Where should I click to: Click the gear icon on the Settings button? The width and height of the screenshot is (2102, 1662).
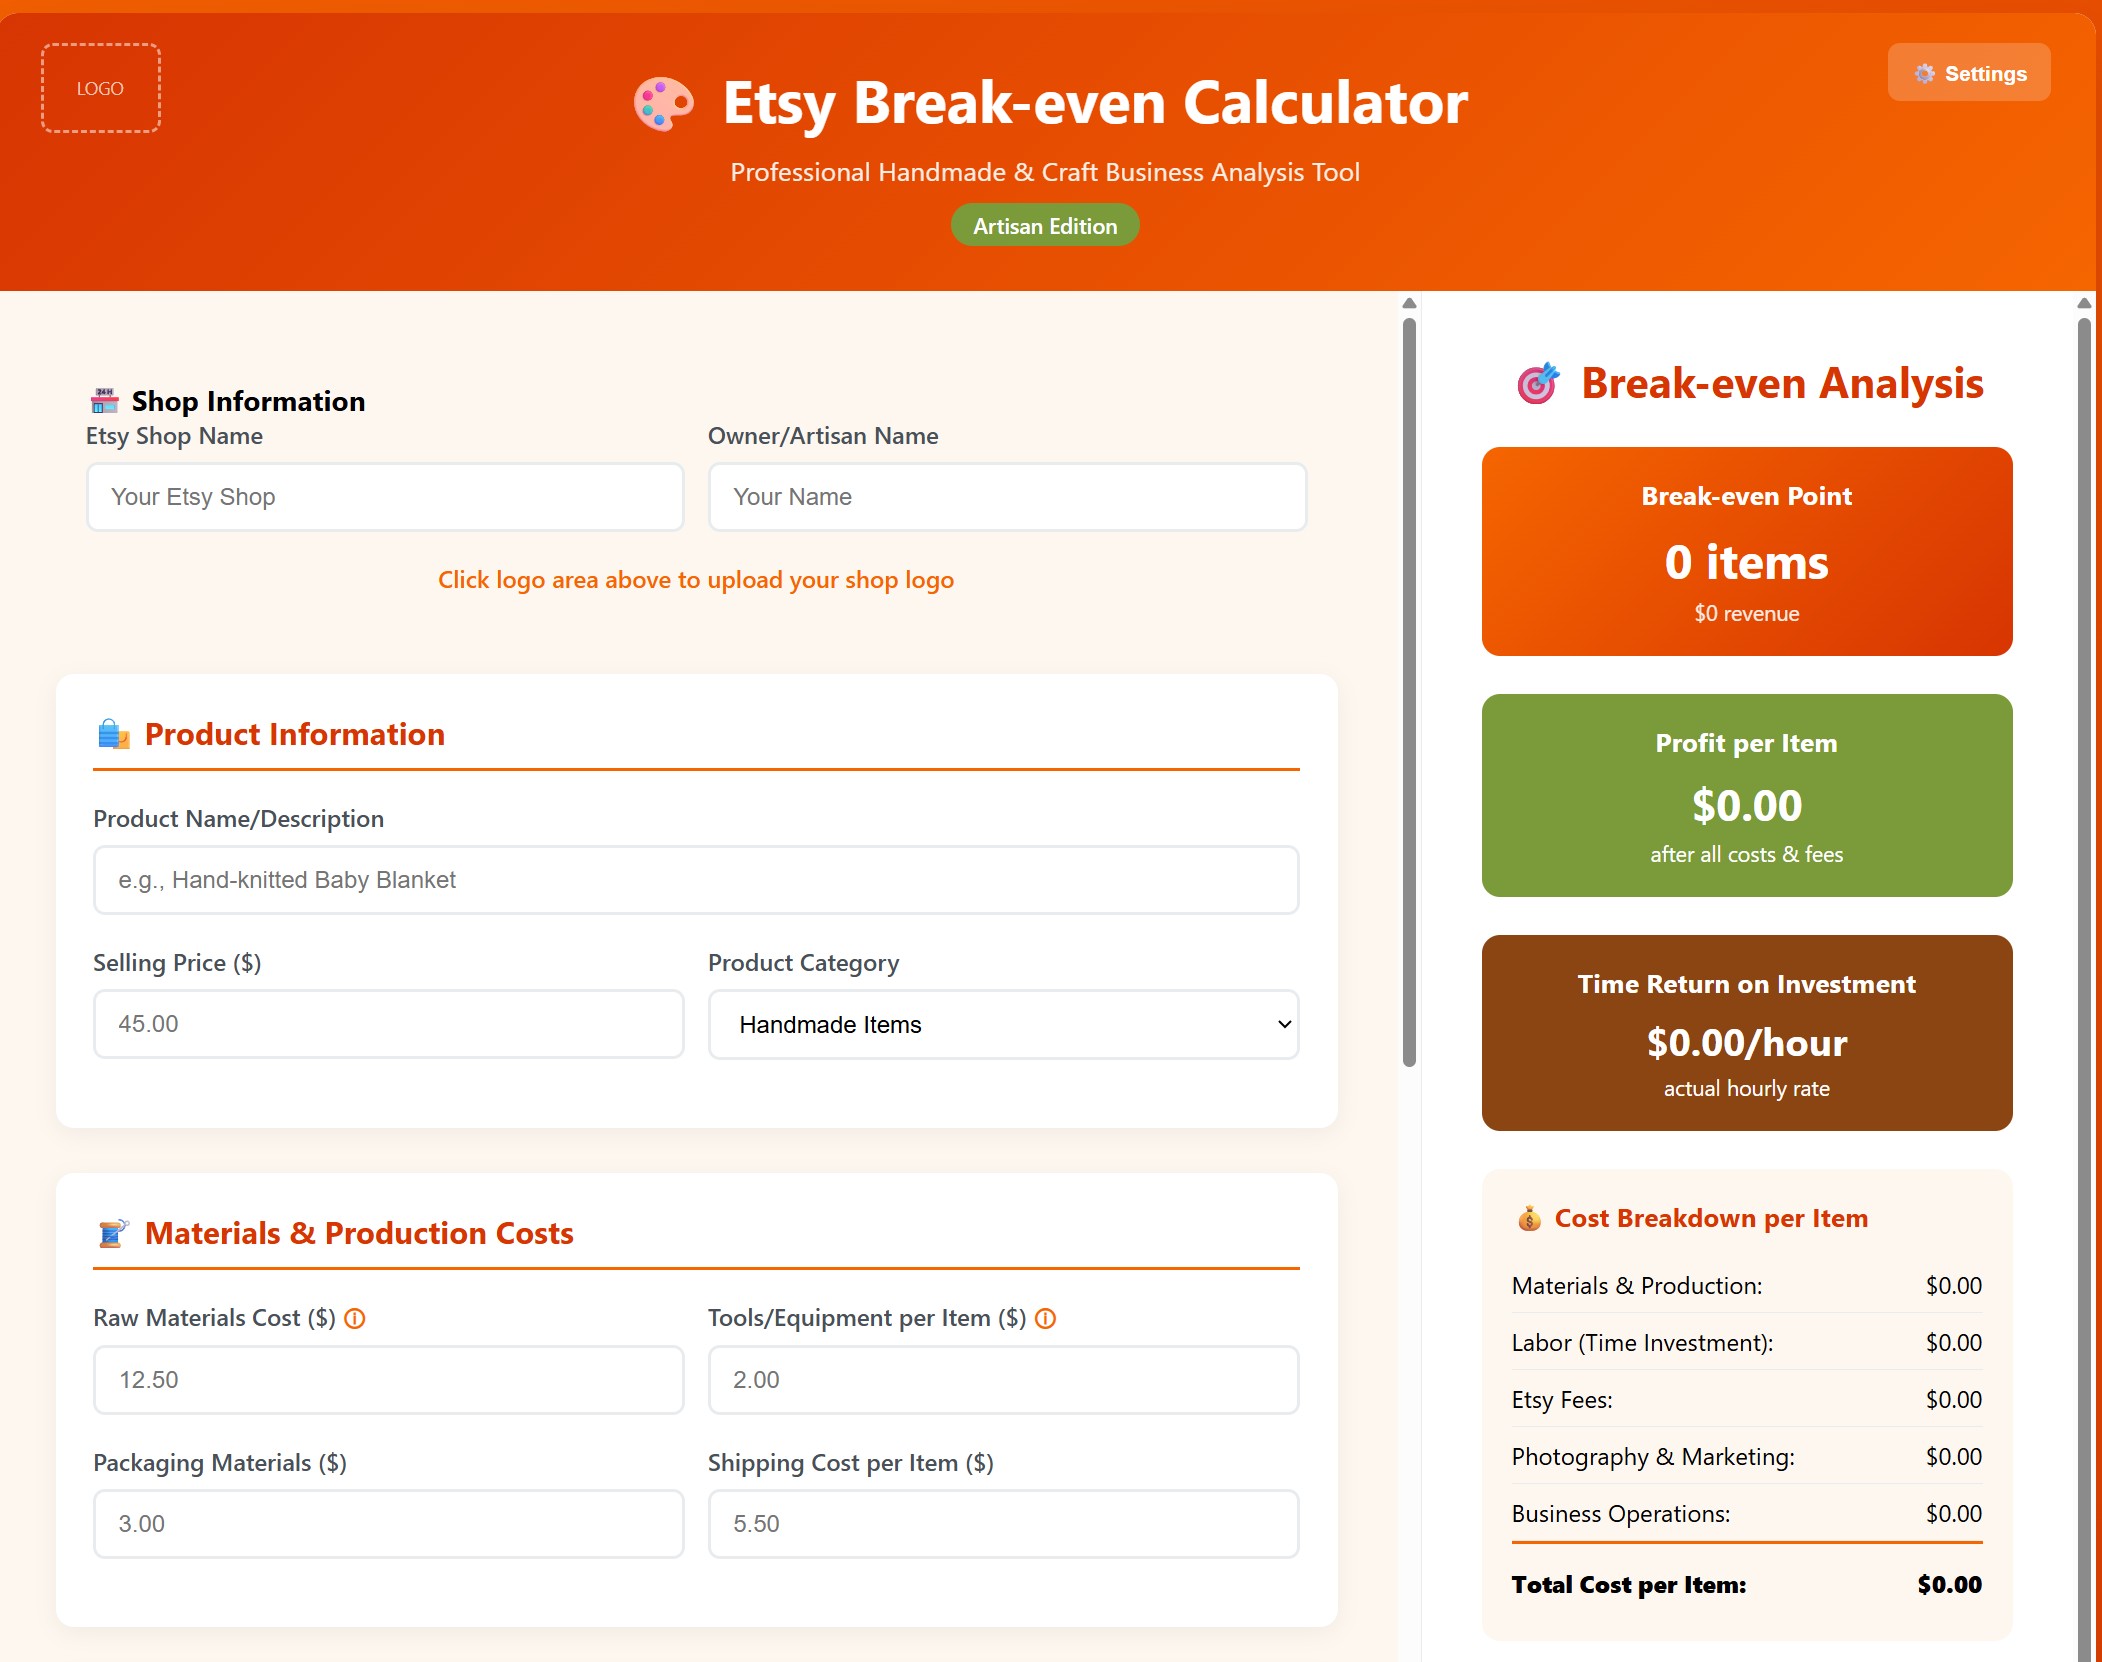[1924, 72]
